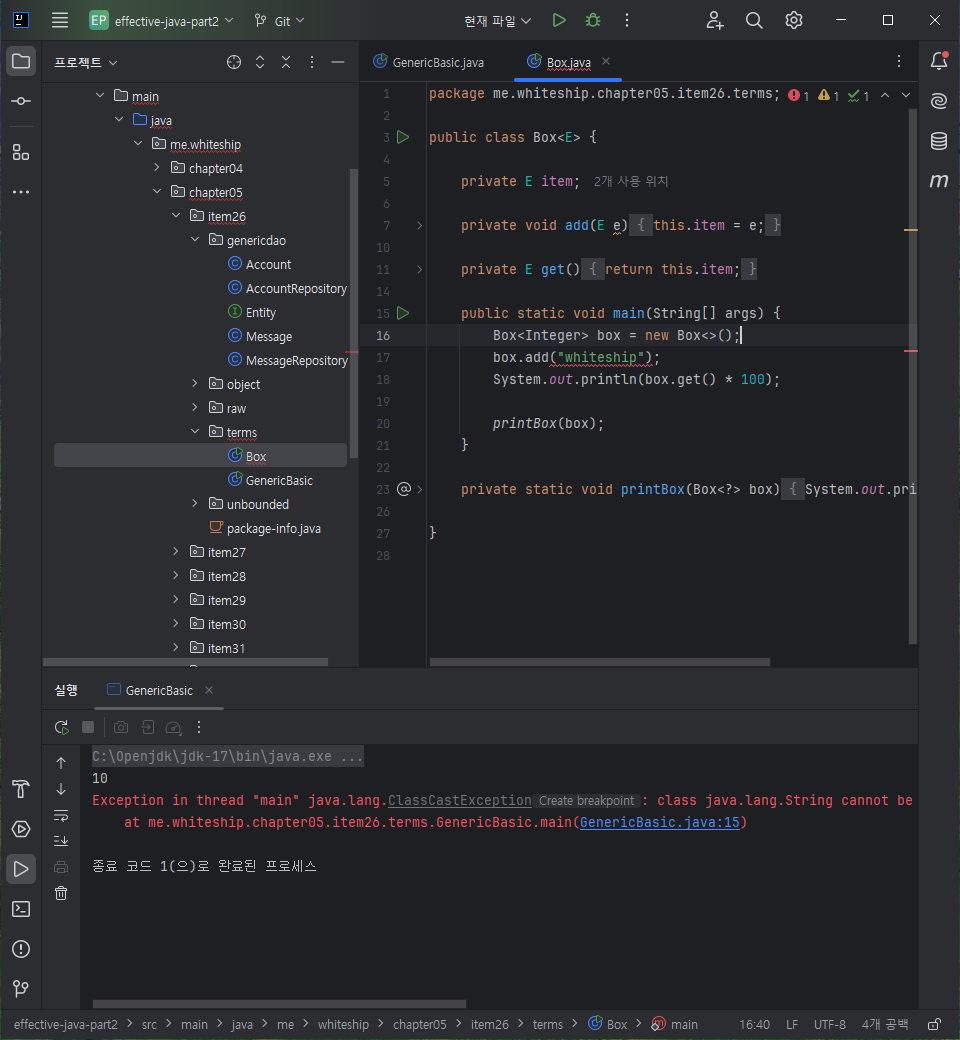Screen dimensions: 960x1040
Task: Run the current file with green play icon
Action: pos(559,21)
